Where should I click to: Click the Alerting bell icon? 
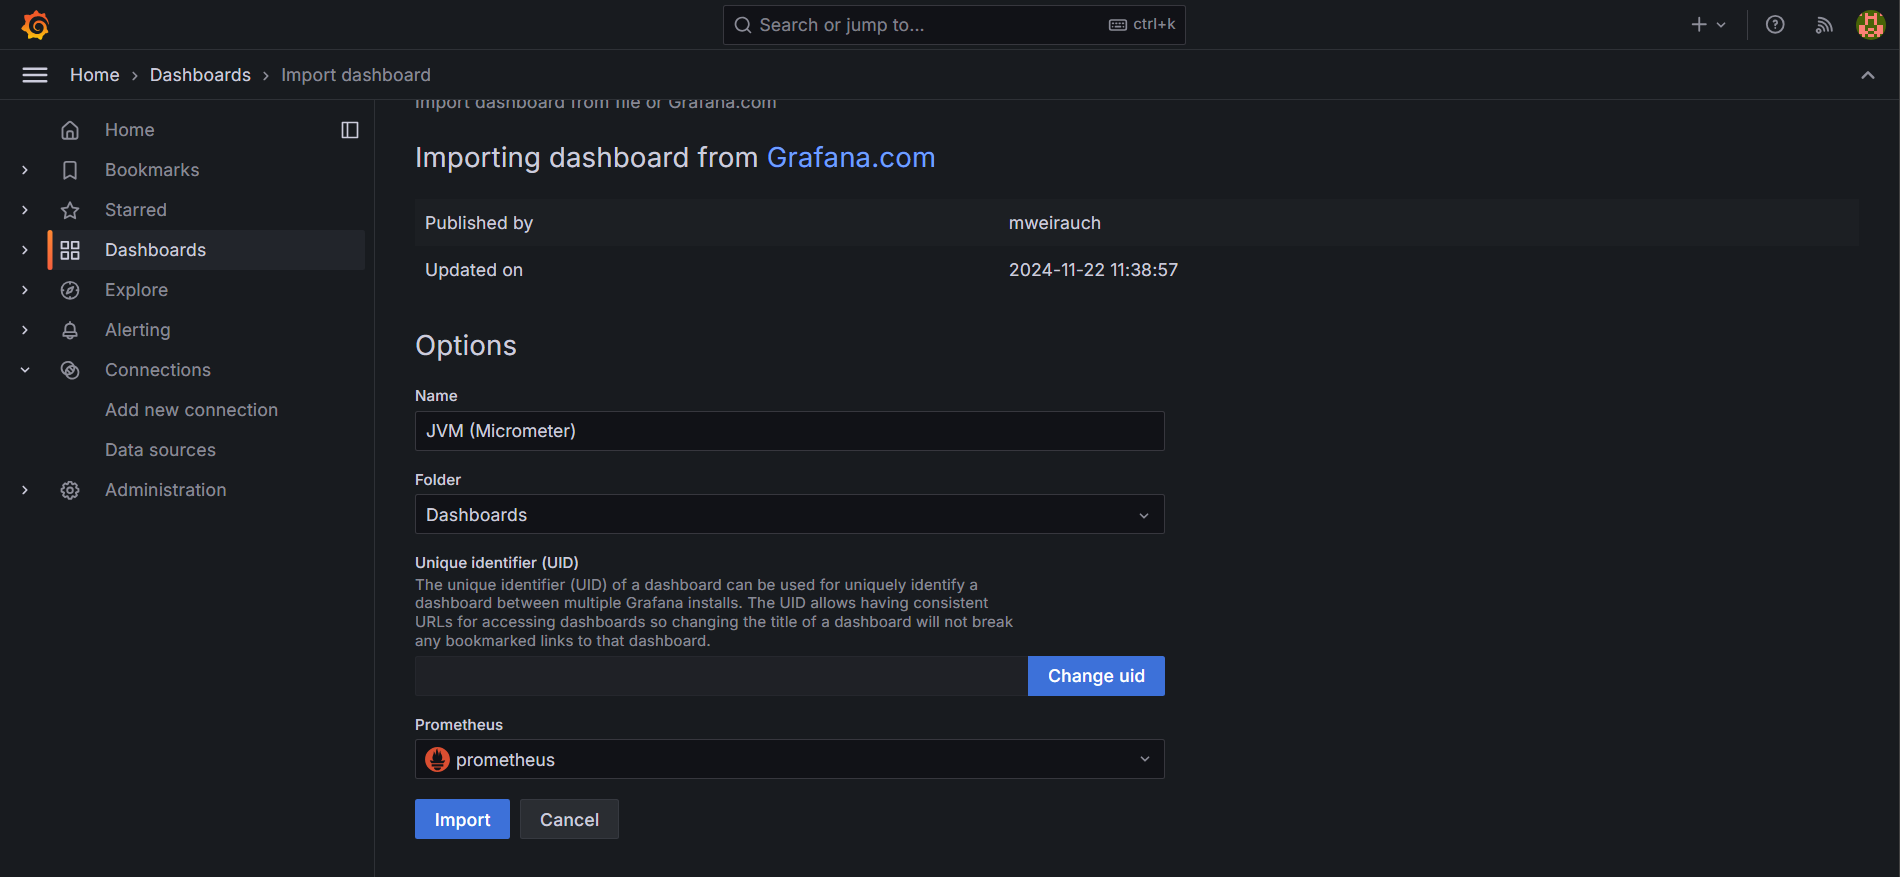pyautogui.click(x=70, y=330)
